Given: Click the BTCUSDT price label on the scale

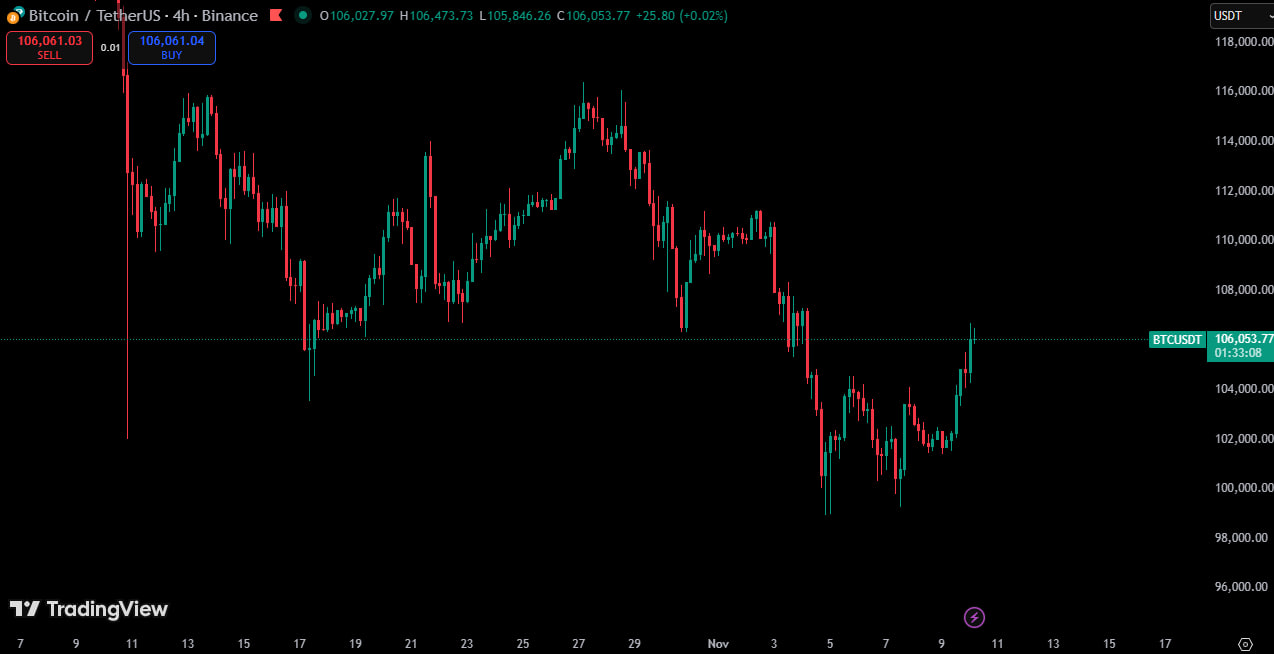Looking at the screenshot, I should tap(1177, 340).
